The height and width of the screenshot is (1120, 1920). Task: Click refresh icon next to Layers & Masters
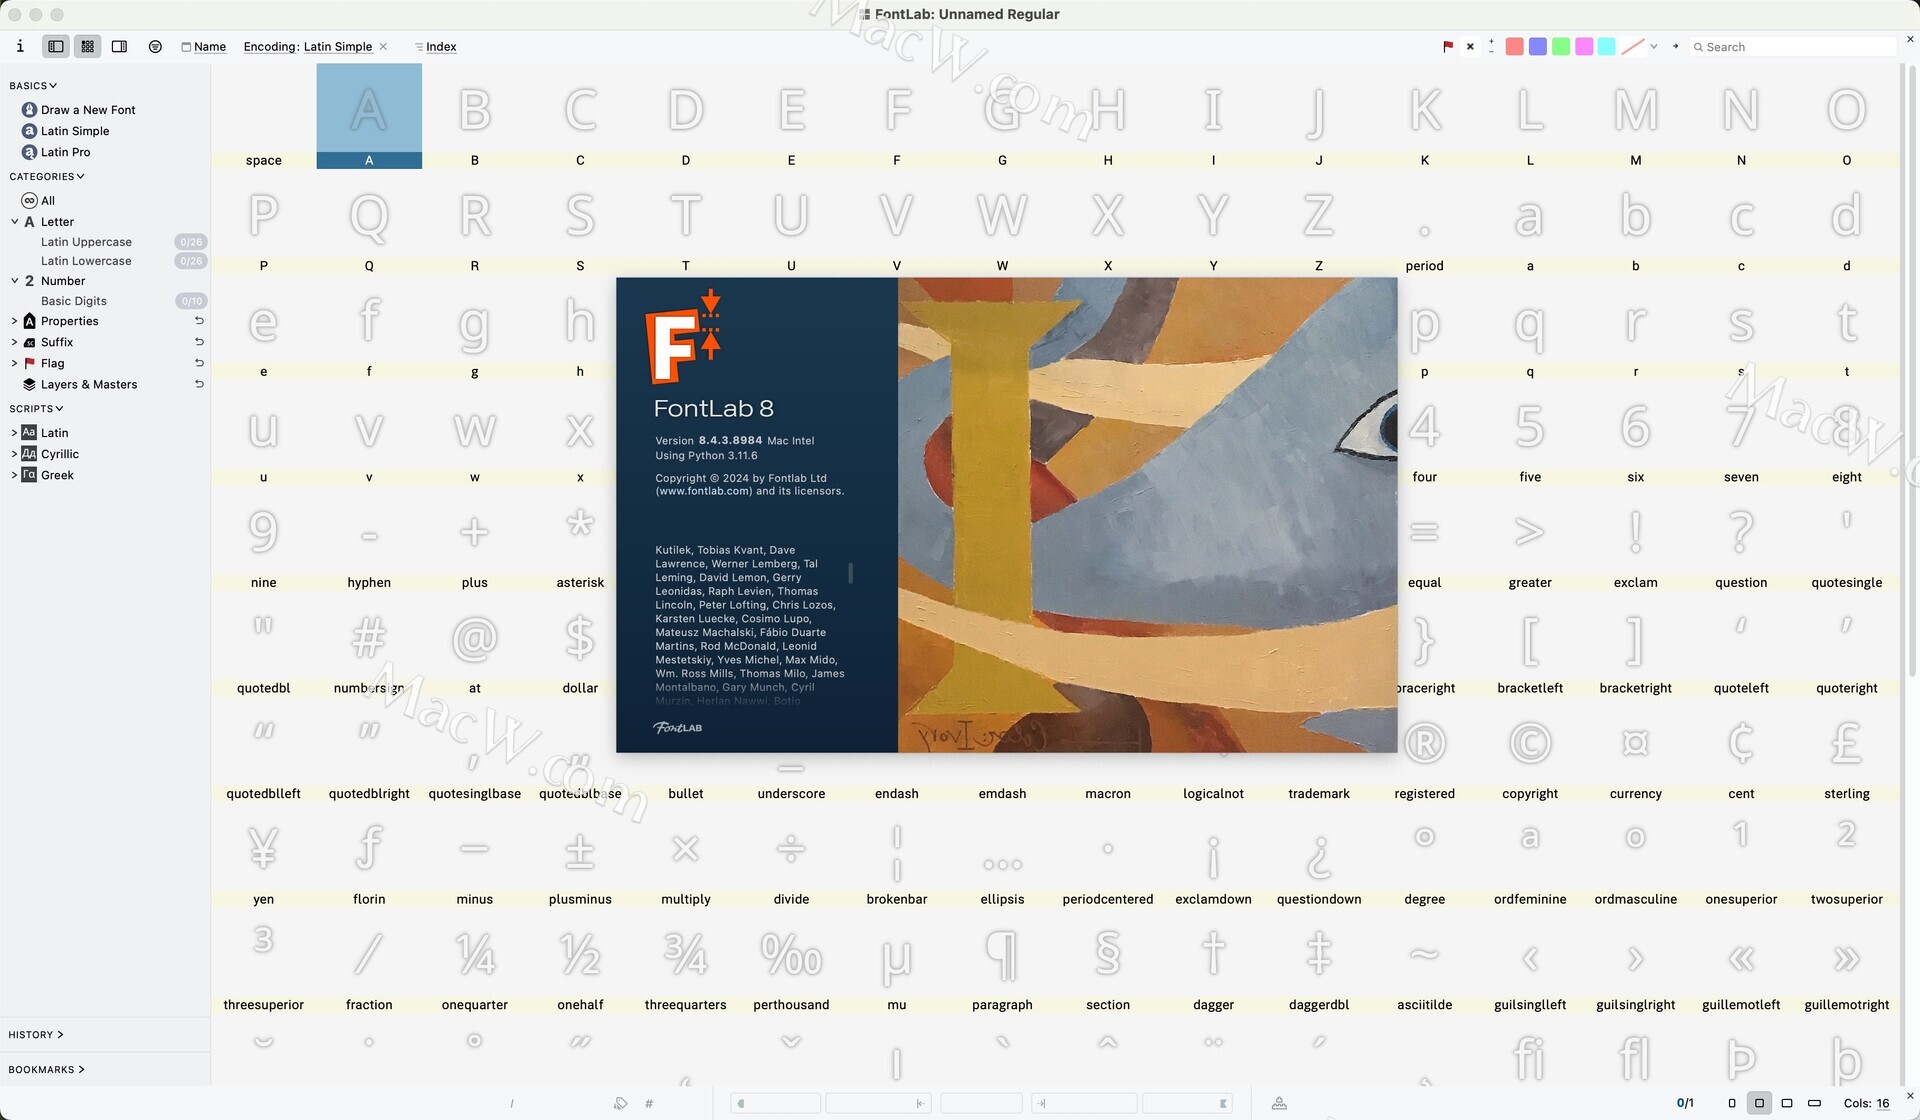point(199,384)
